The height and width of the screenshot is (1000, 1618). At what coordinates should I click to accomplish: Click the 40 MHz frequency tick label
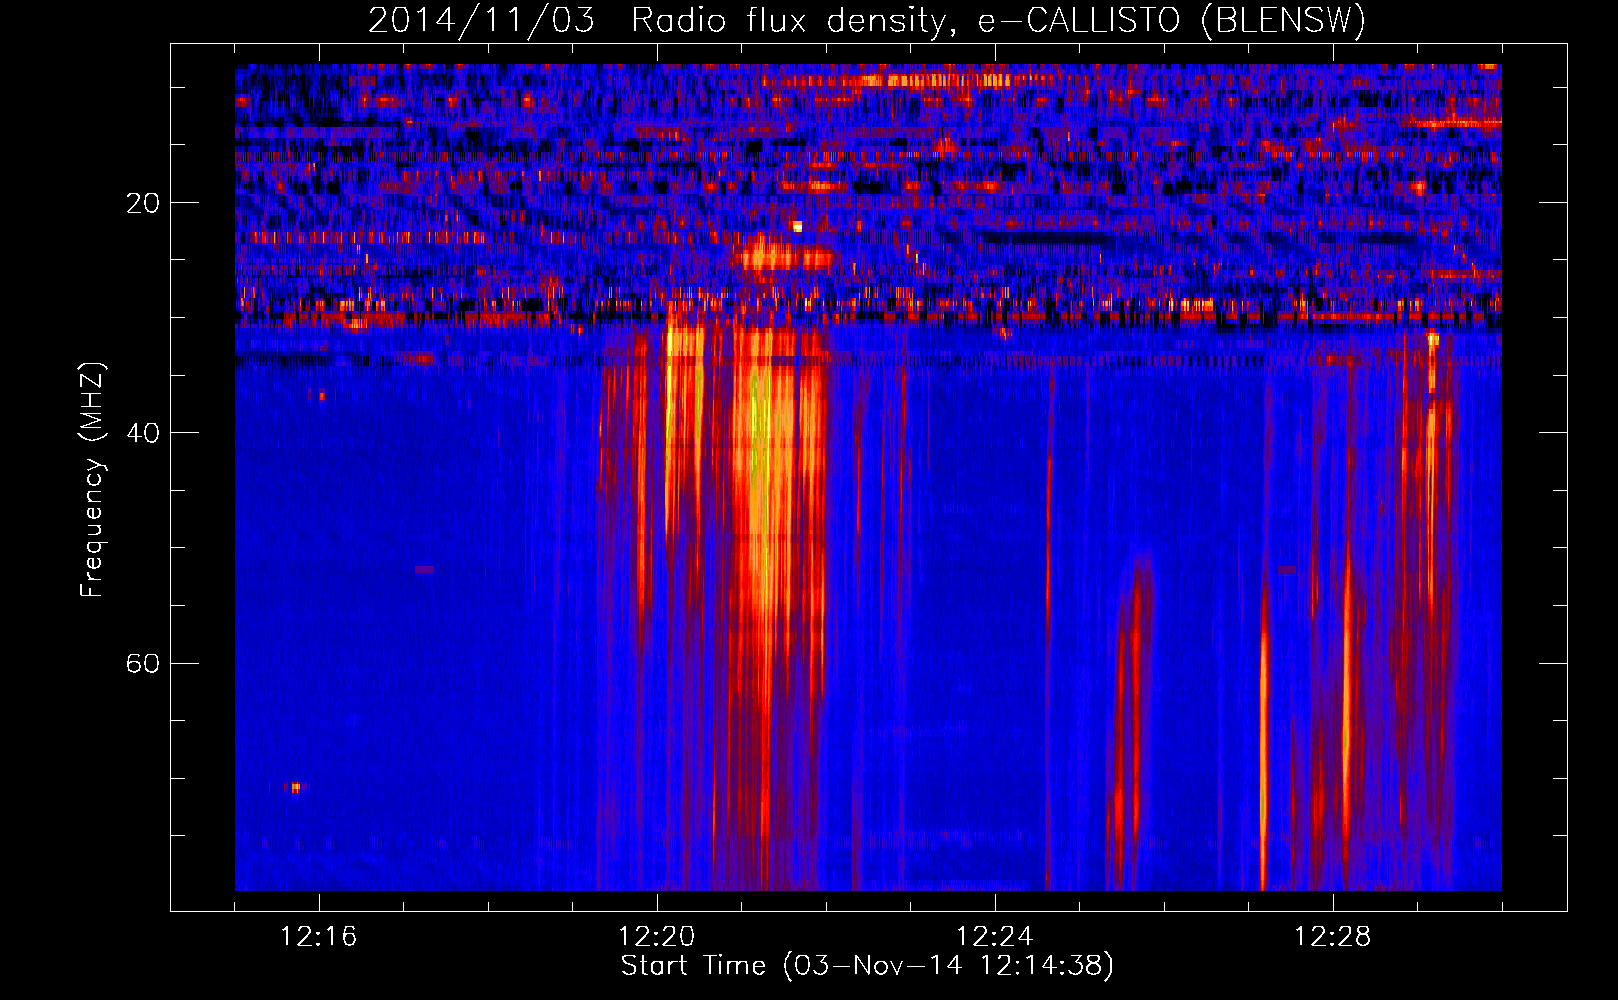(x=143, y=433)
